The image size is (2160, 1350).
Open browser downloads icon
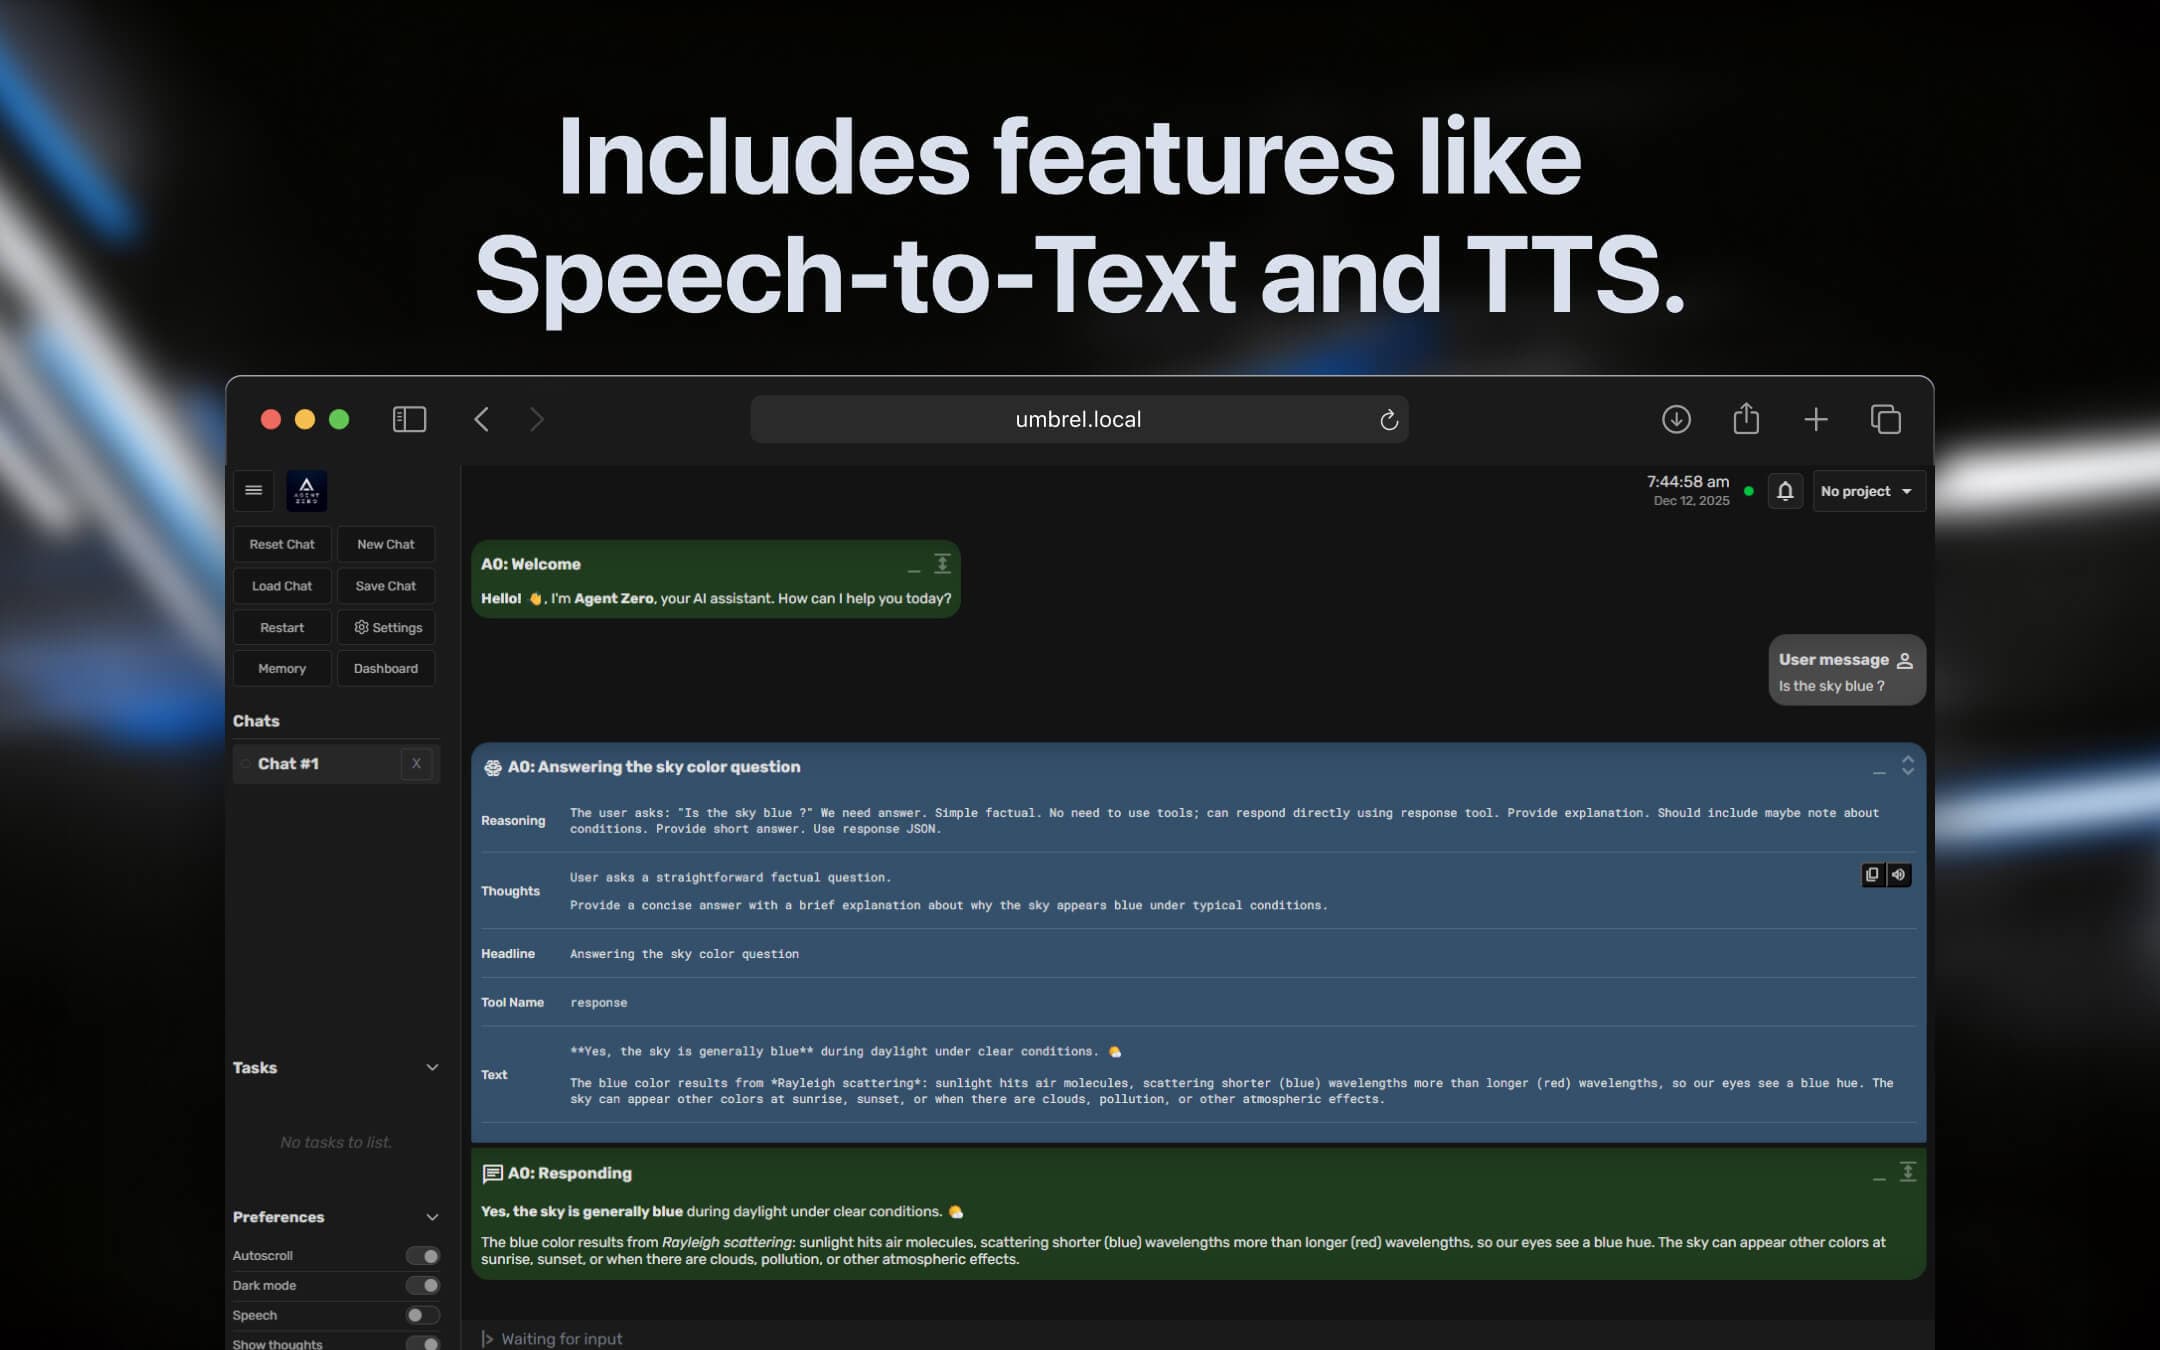point(1676,419)
